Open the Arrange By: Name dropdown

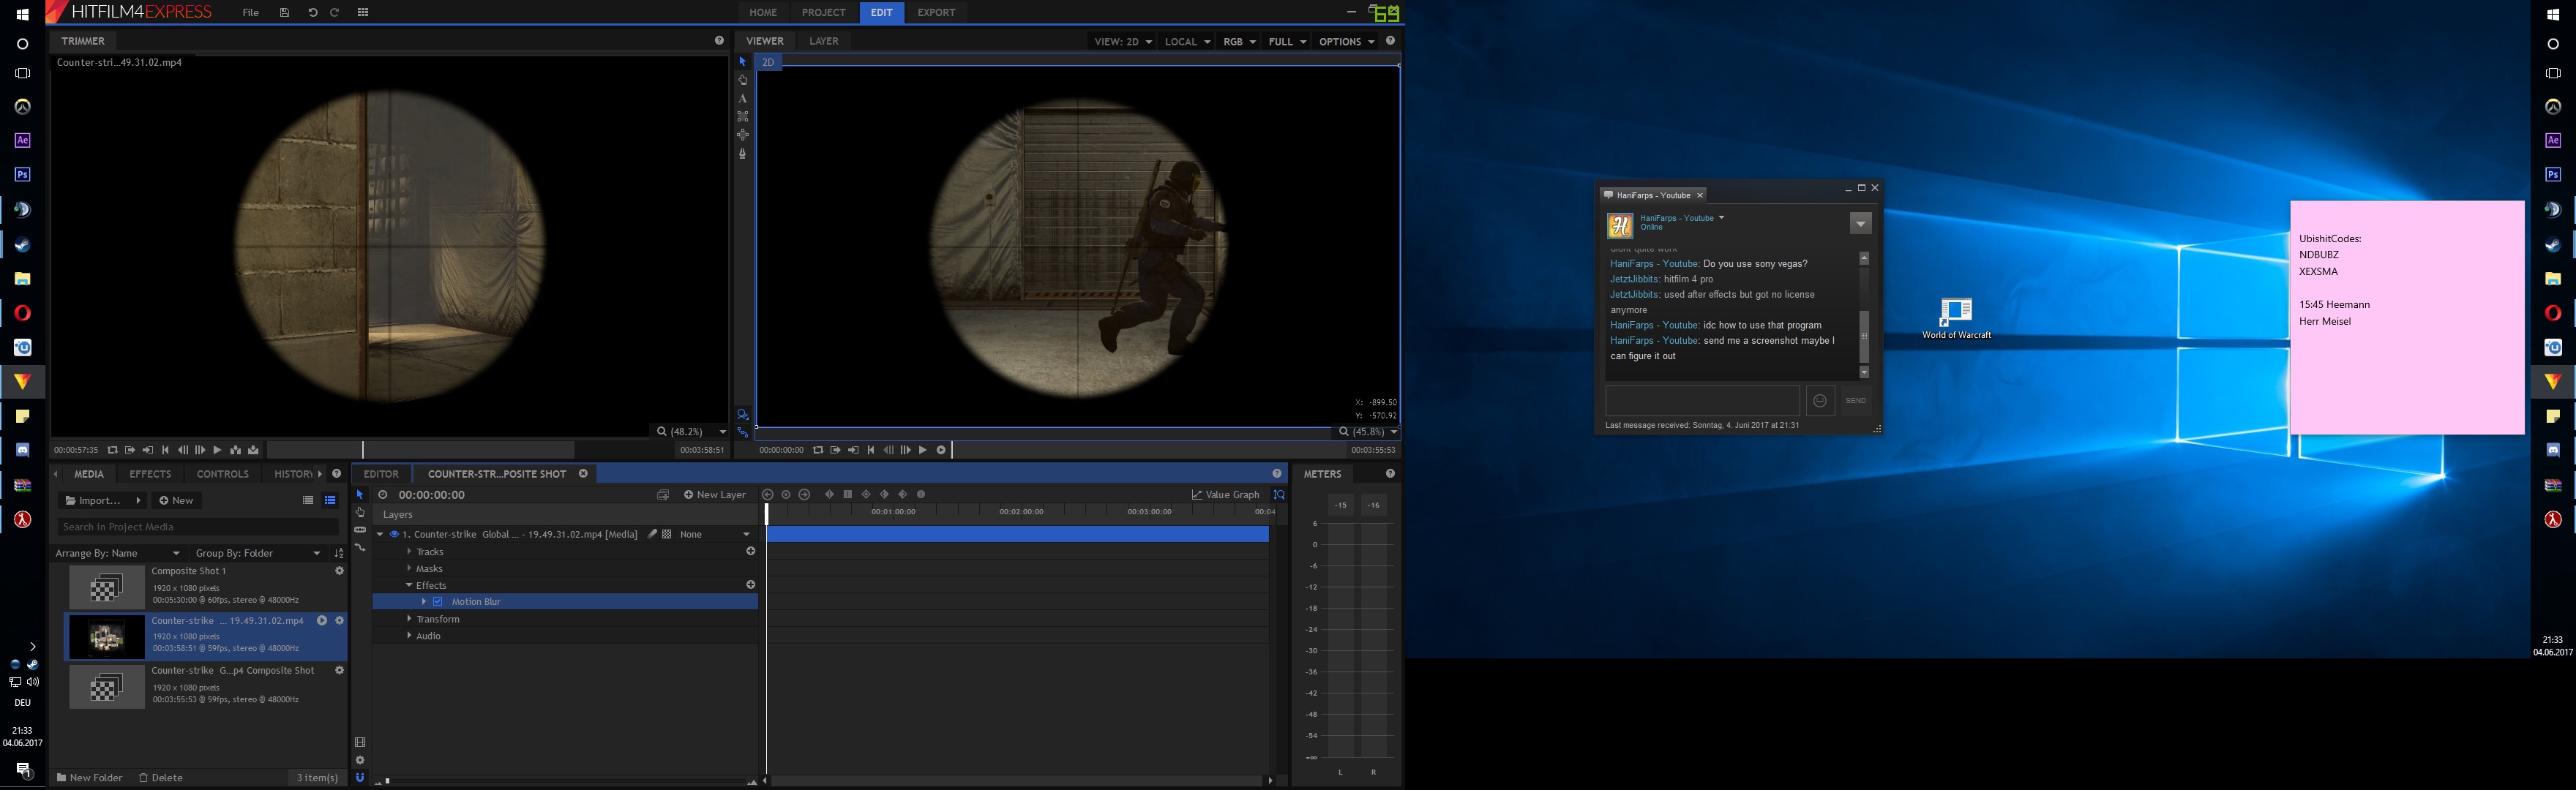pos(118,553)
